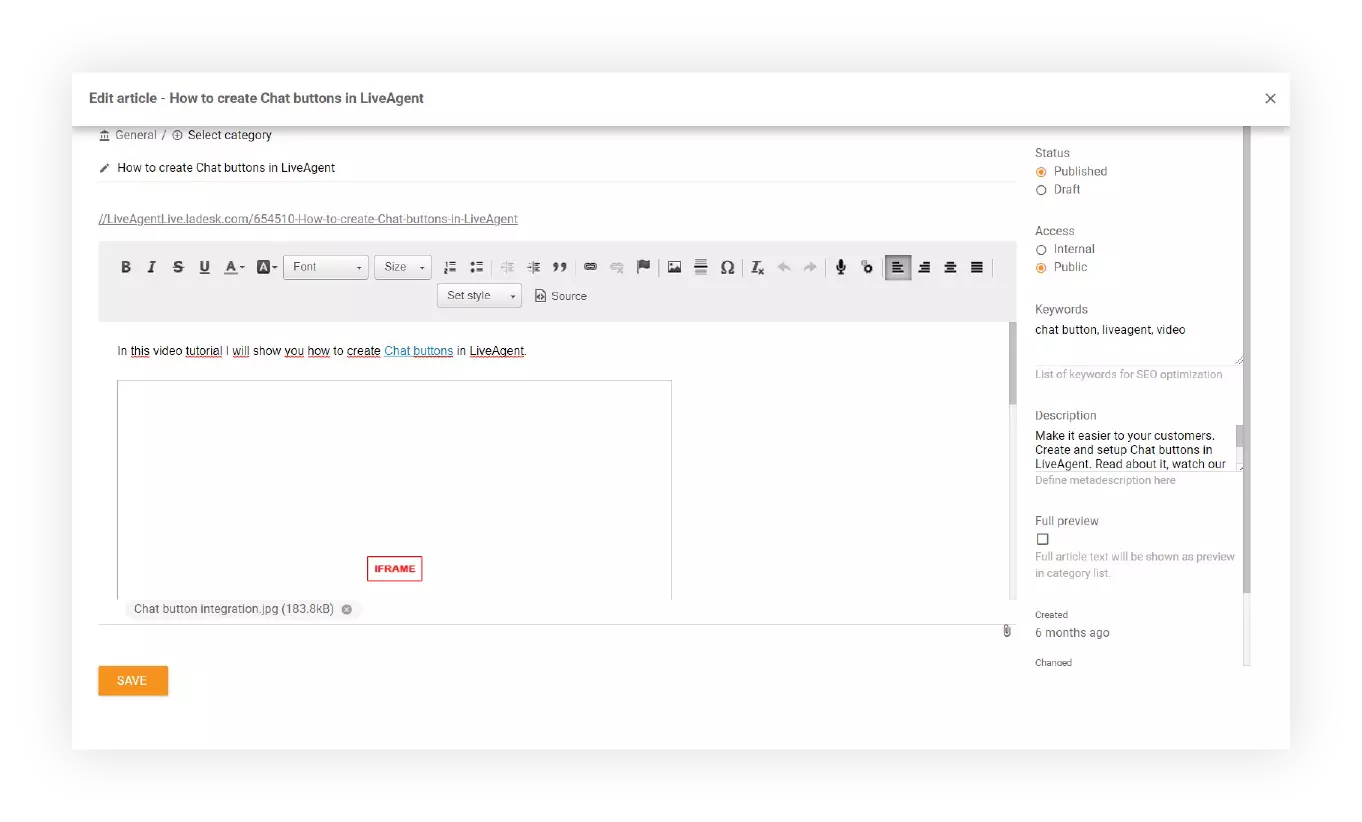Insert a special character with the Omega icon
1362x822 pixels.
coord(727,267)
